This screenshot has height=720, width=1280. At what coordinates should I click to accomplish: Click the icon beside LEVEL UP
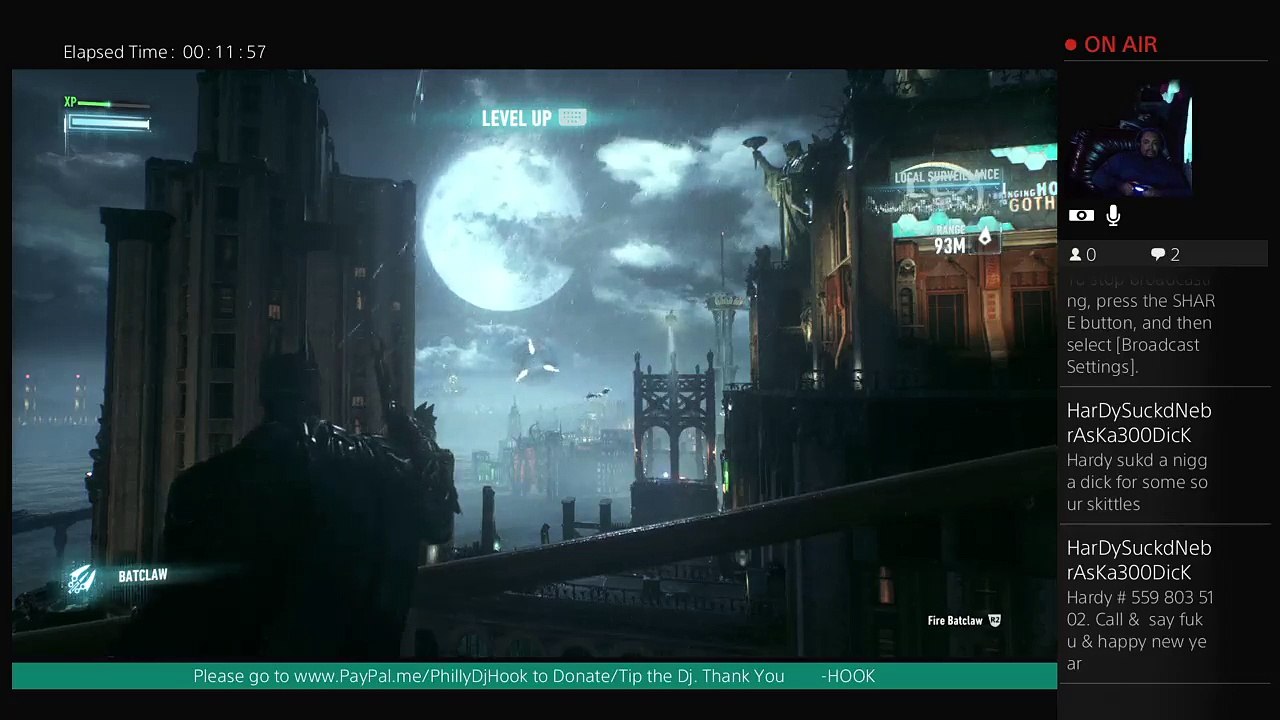tap(572, 118)
